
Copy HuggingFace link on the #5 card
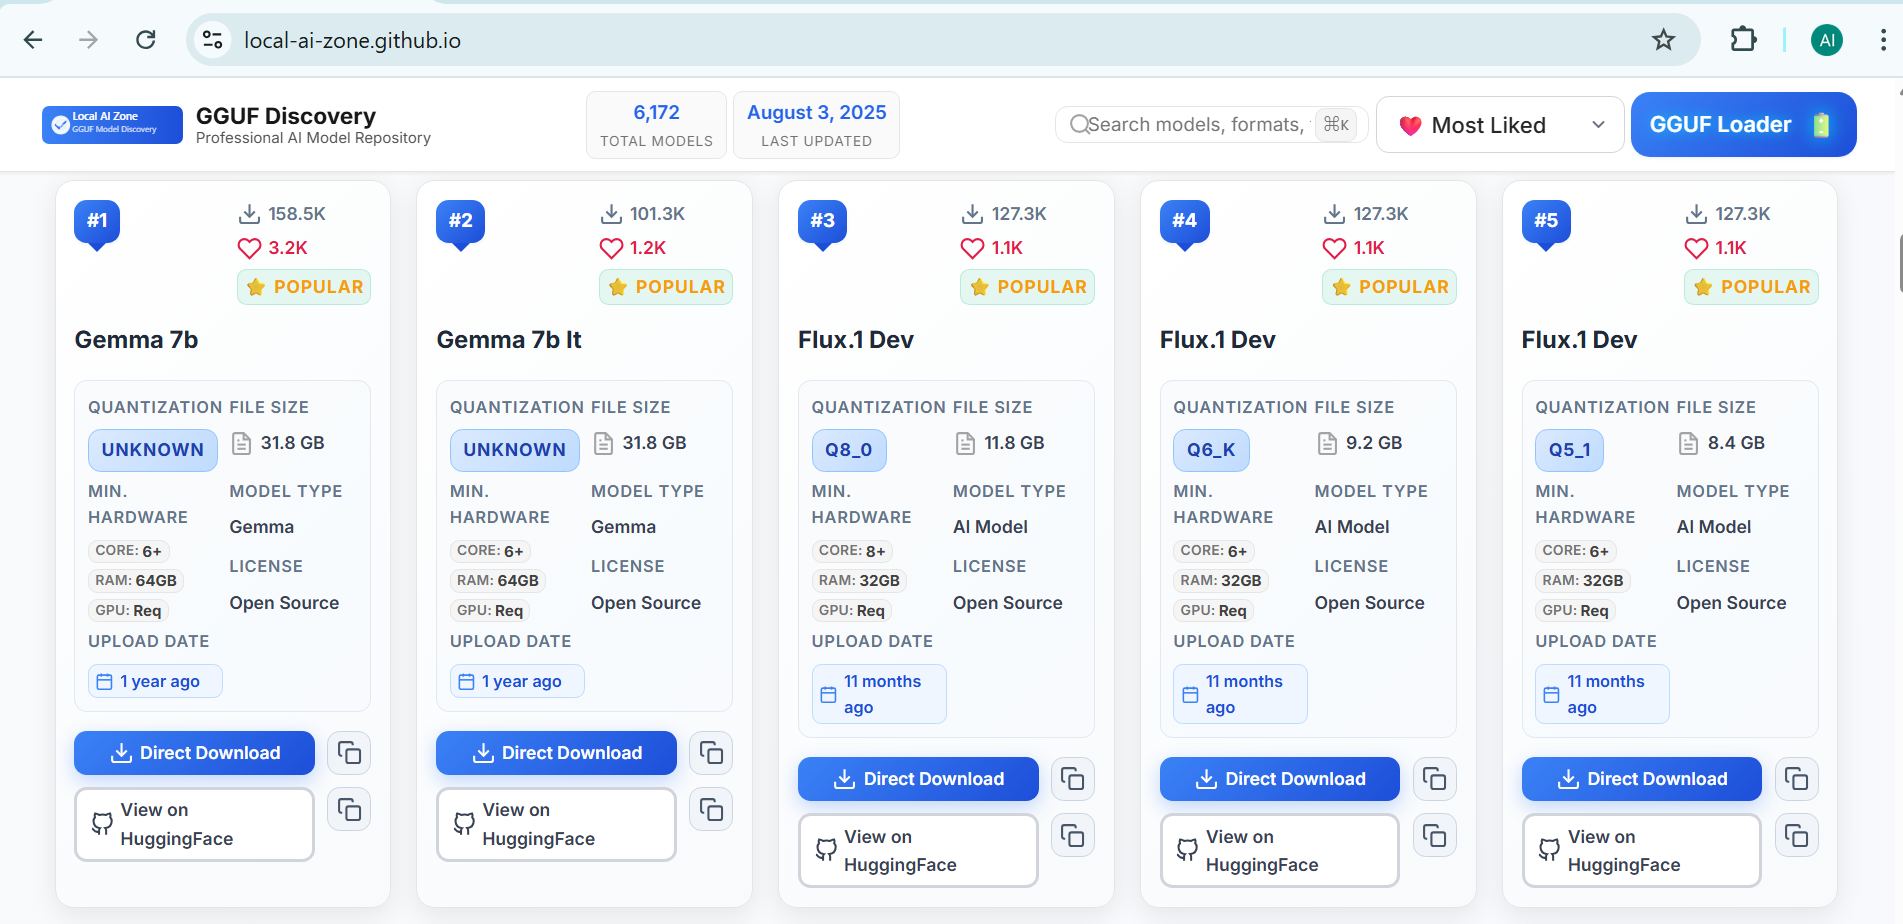pyautogui.click(x=1797, y=835)
